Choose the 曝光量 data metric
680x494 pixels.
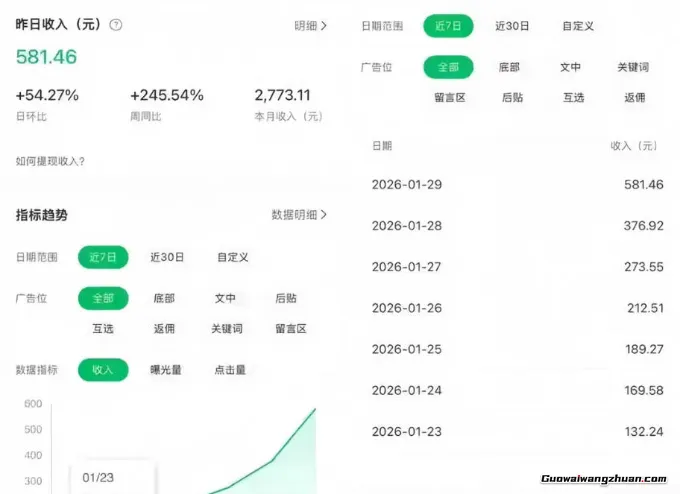point(166,370)
